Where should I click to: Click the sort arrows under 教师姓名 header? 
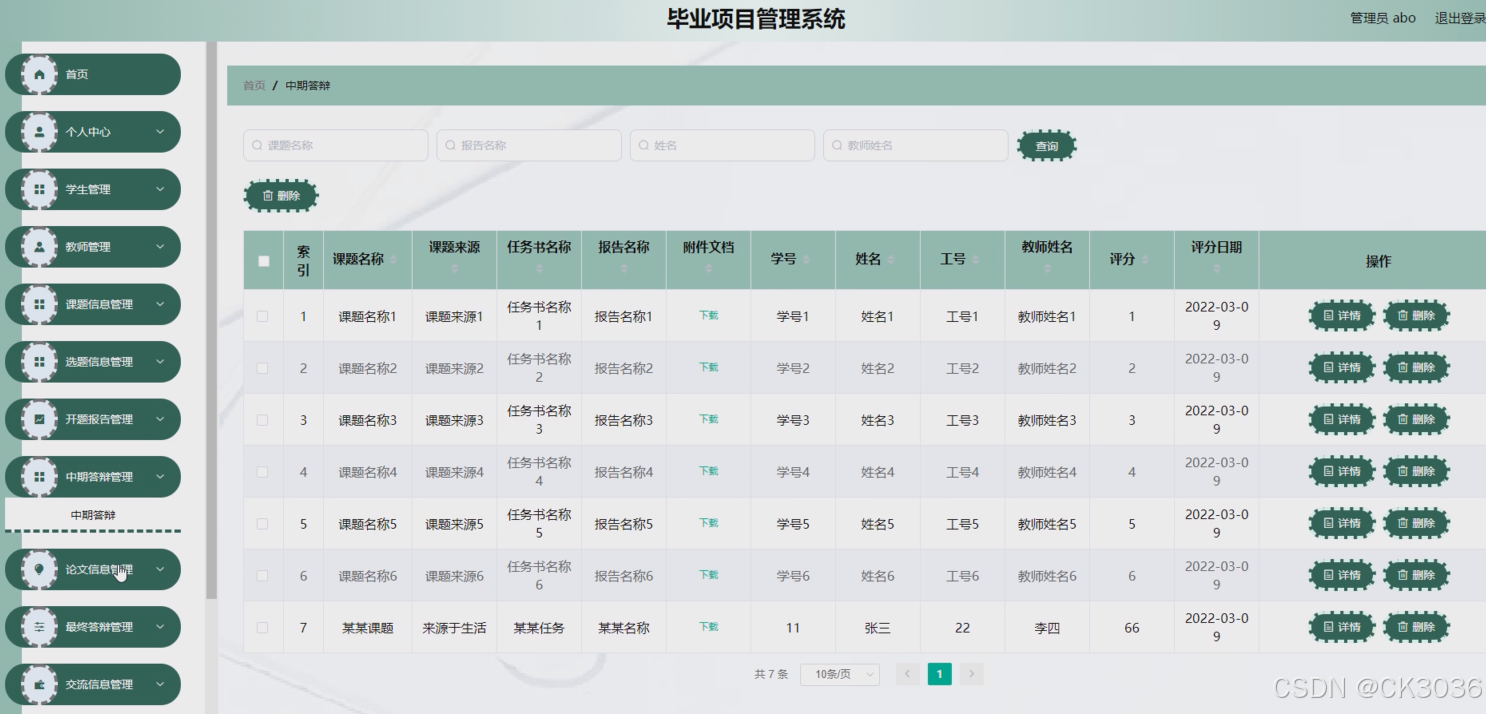coord(1047,268)
